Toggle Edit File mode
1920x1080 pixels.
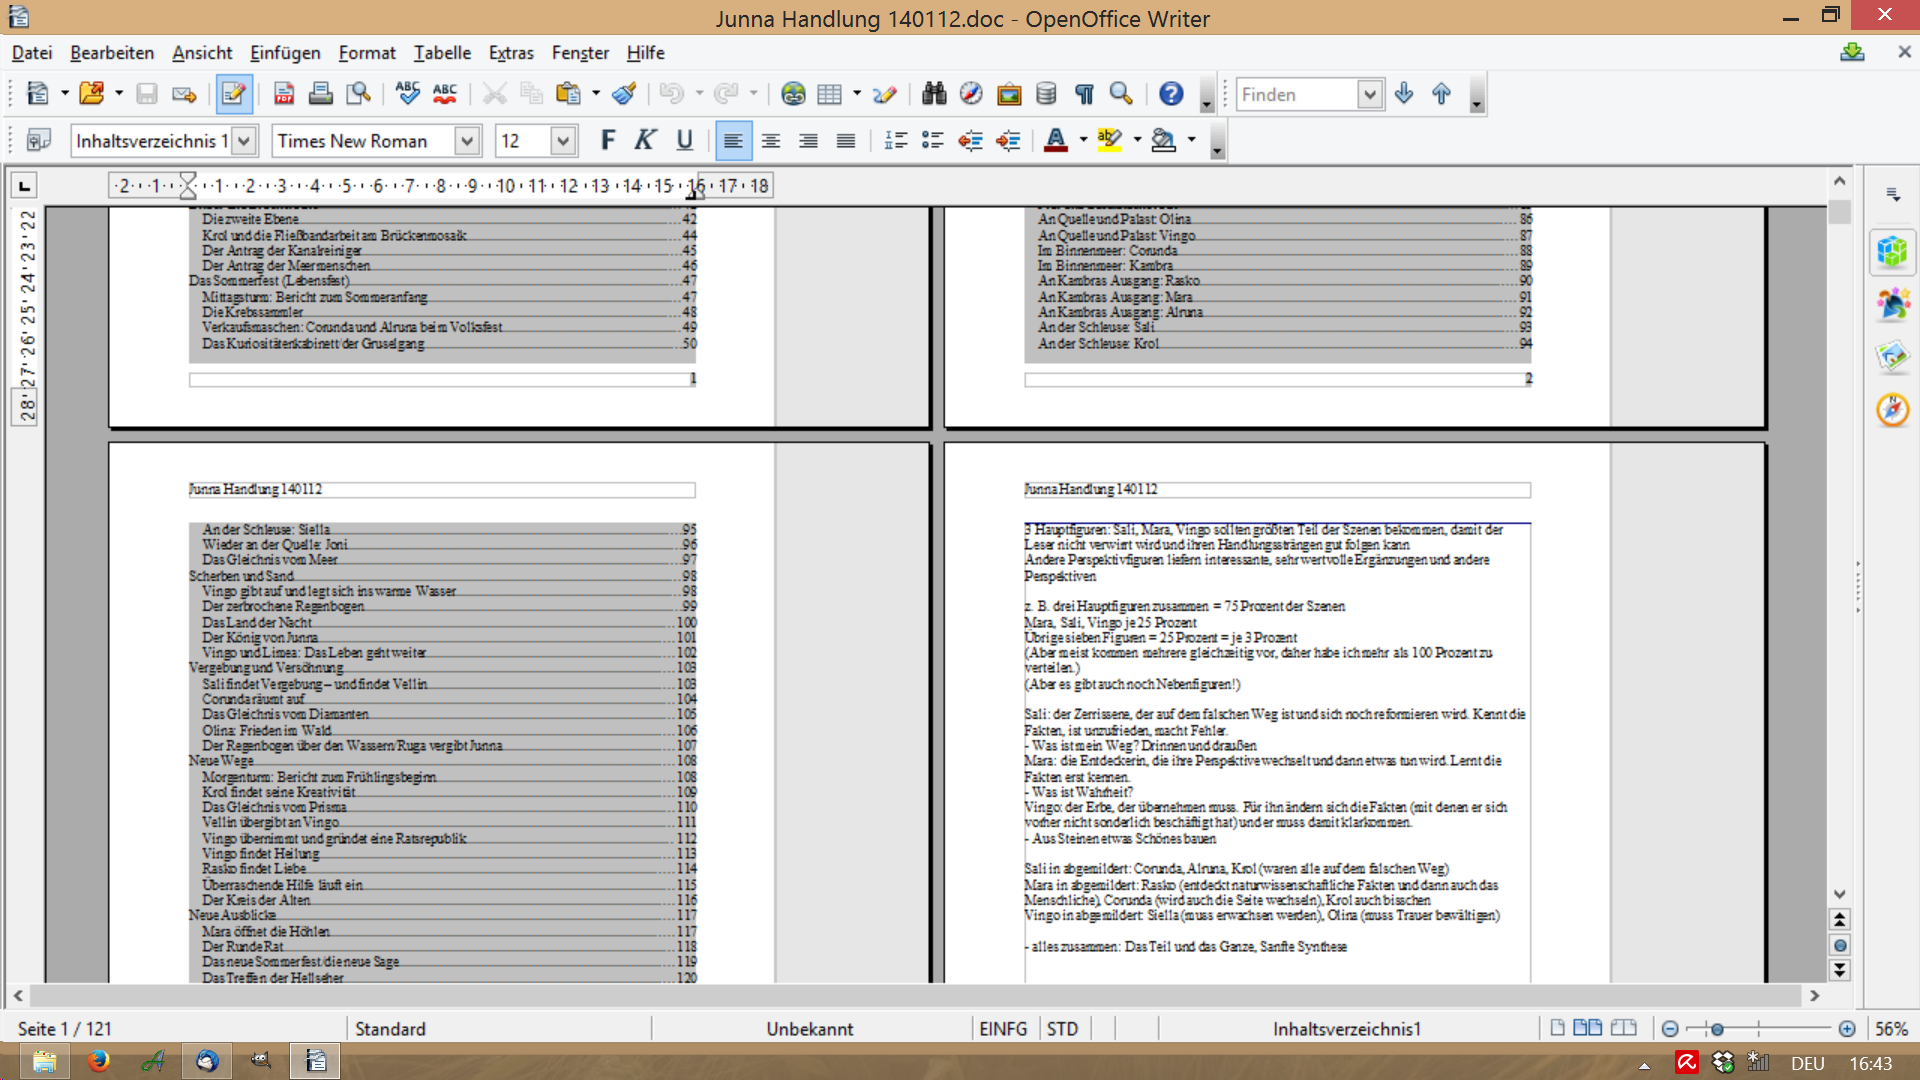coord(233,94)
